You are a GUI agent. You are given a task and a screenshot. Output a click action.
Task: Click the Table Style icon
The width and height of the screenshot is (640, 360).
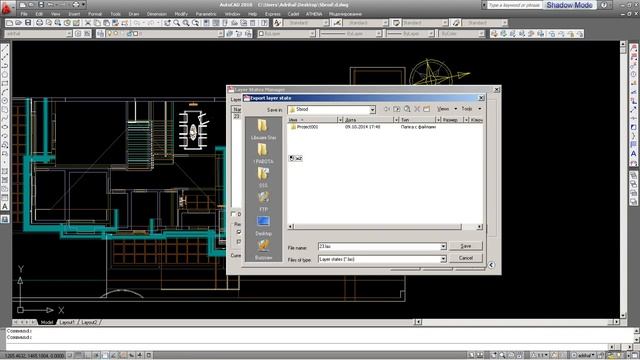pyautogui.click(x=396, y=23)
